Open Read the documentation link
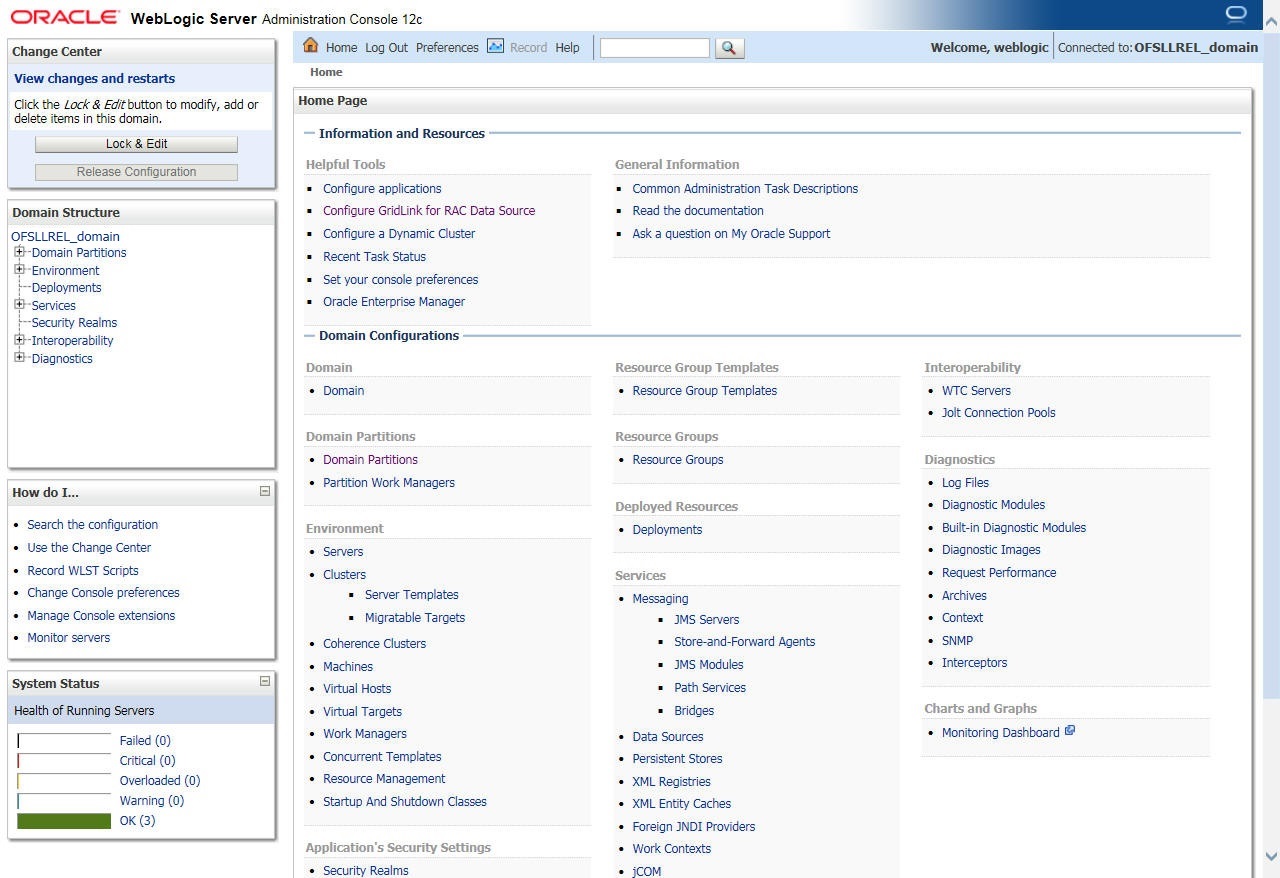This screenshot has height=878, width=1280. pyautogui.click(x=698, y=211)
